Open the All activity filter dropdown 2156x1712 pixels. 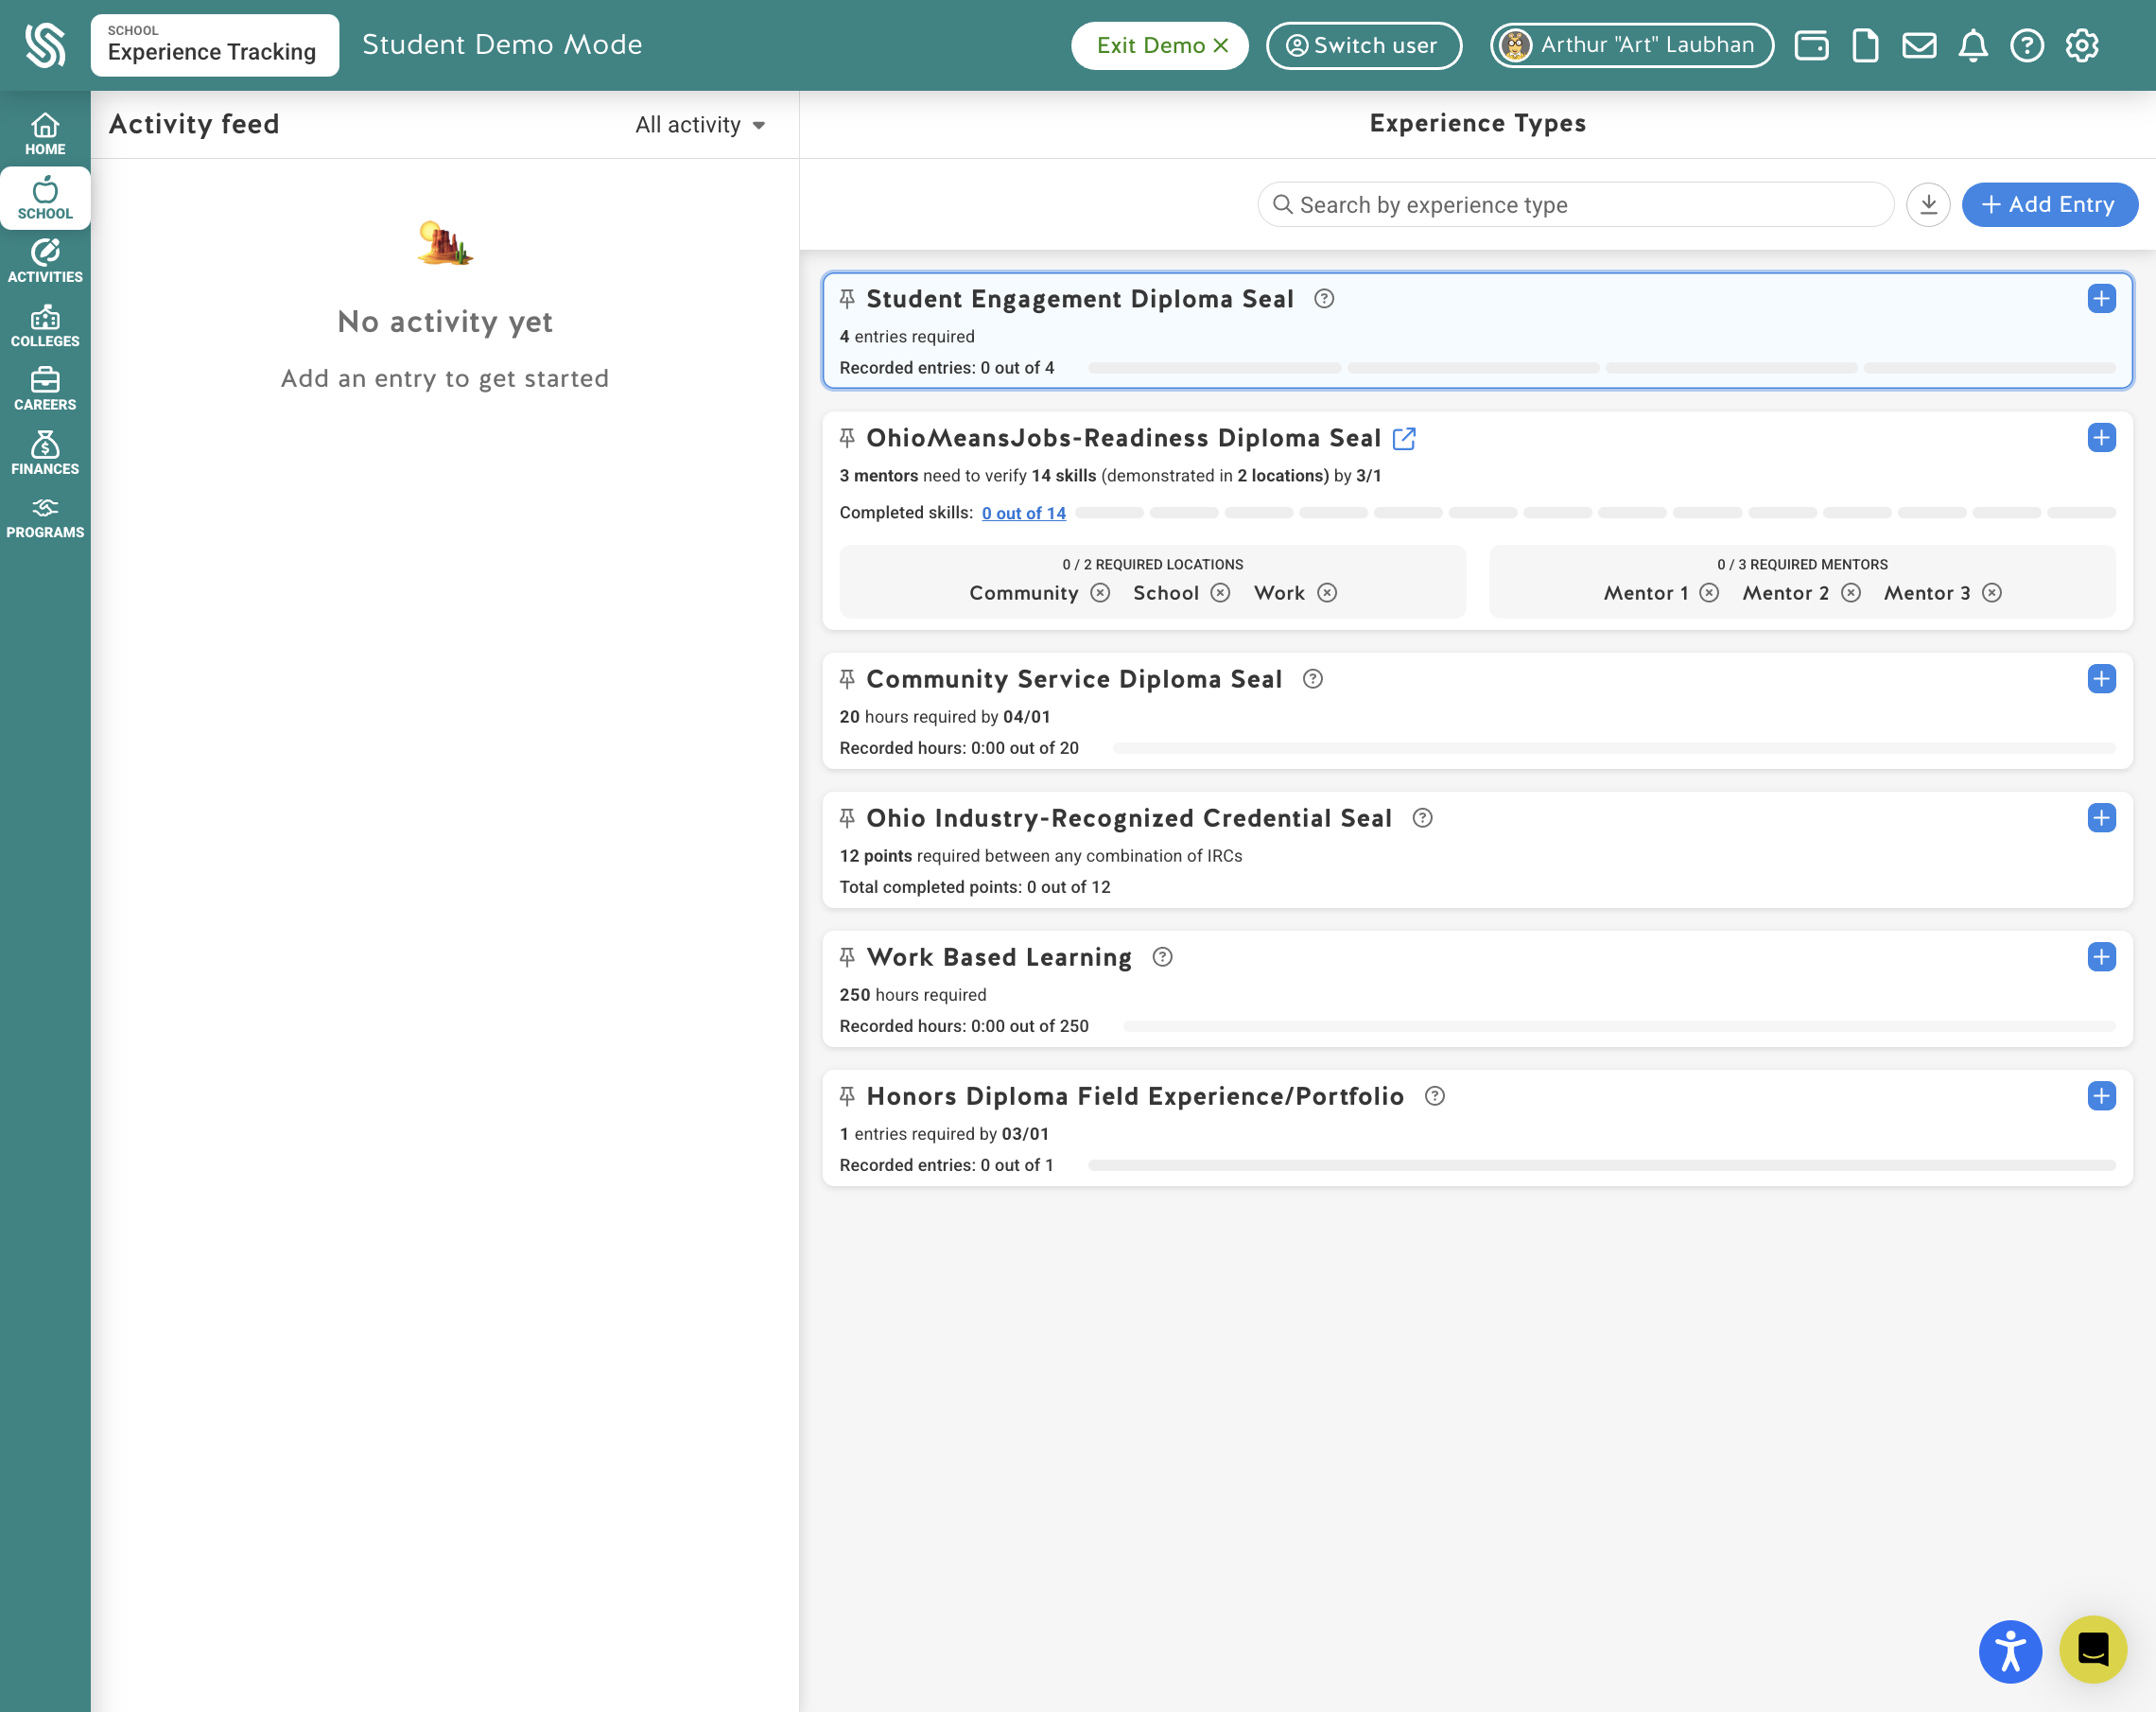[x=701, y=125]
